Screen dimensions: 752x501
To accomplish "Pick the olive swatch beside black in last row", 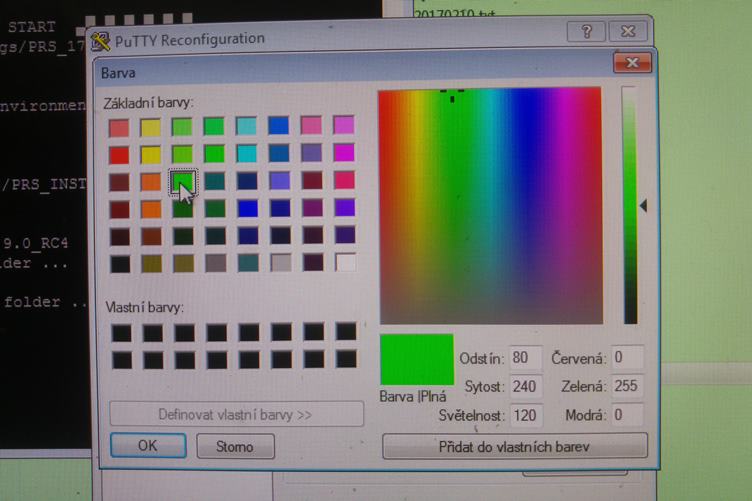I will [x=152, y=264].
